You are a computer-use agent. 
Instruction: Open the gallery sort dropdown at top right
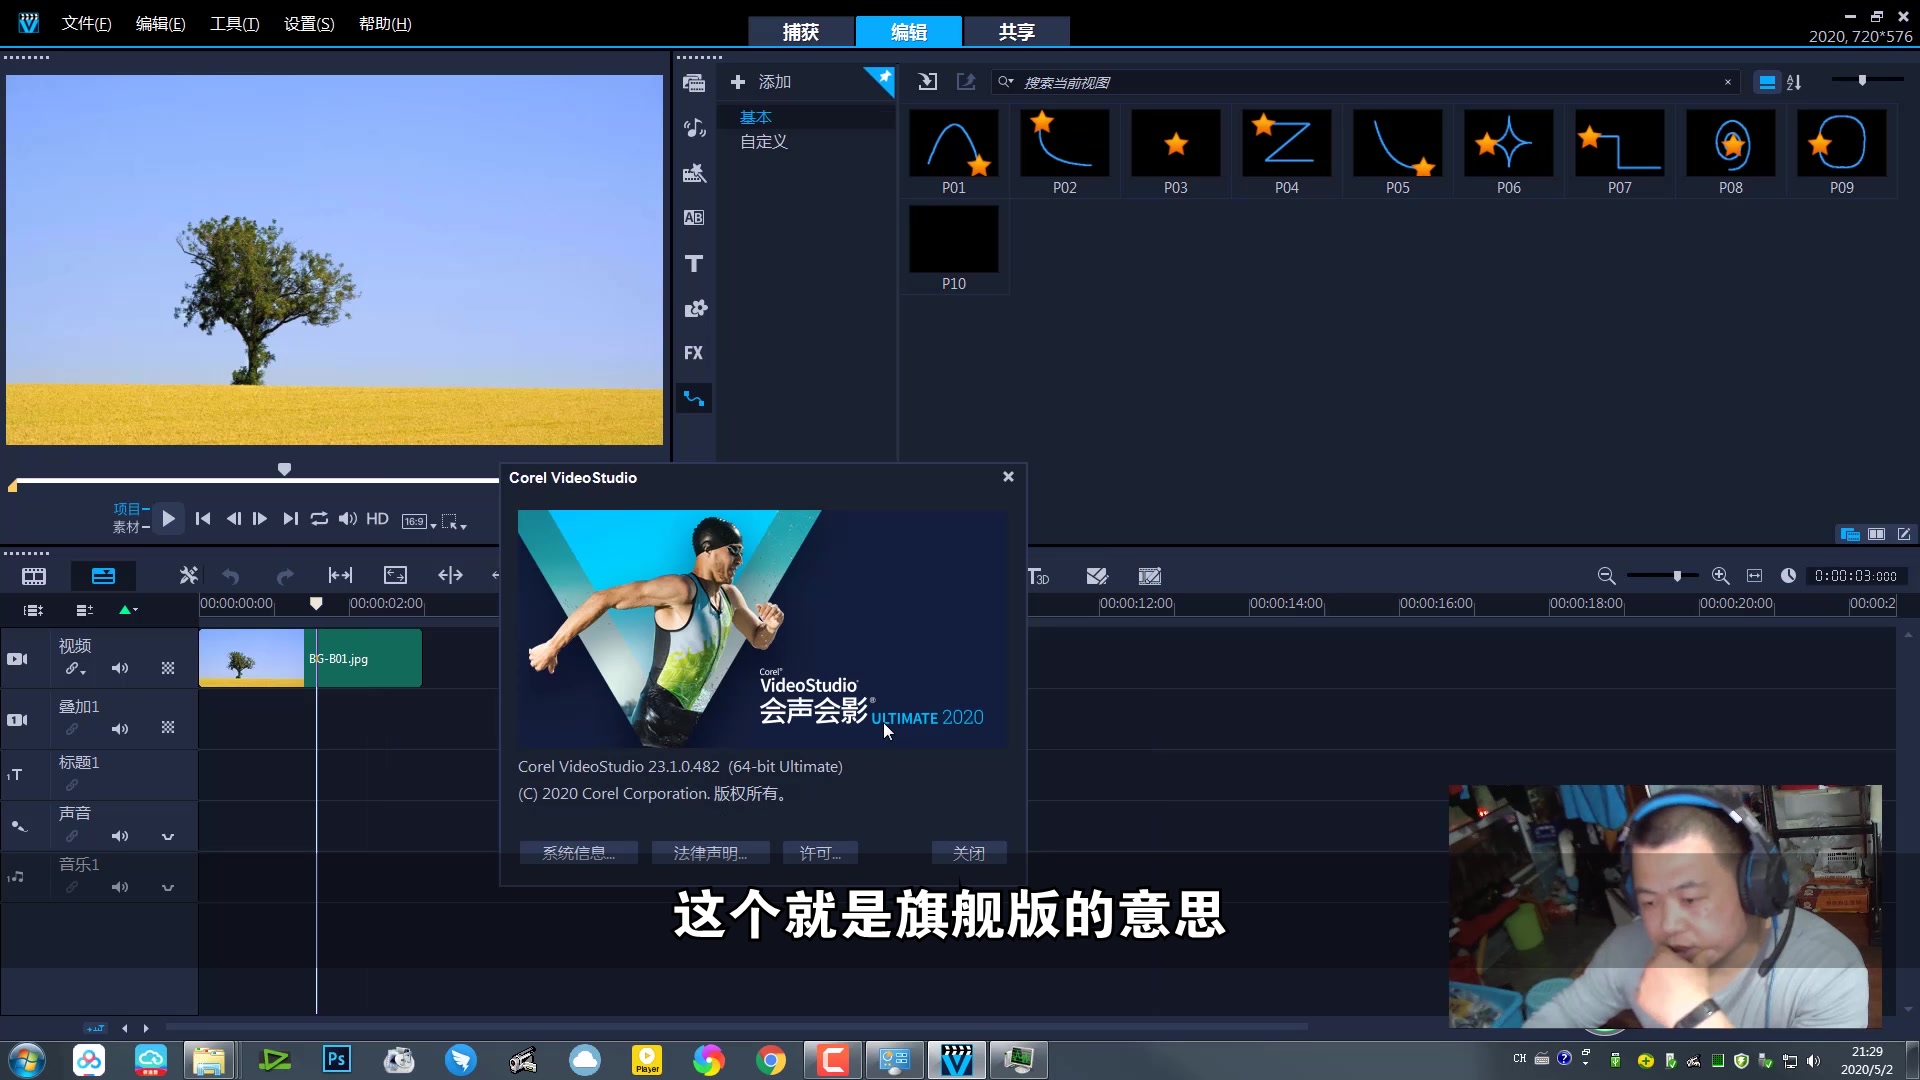1795,82
